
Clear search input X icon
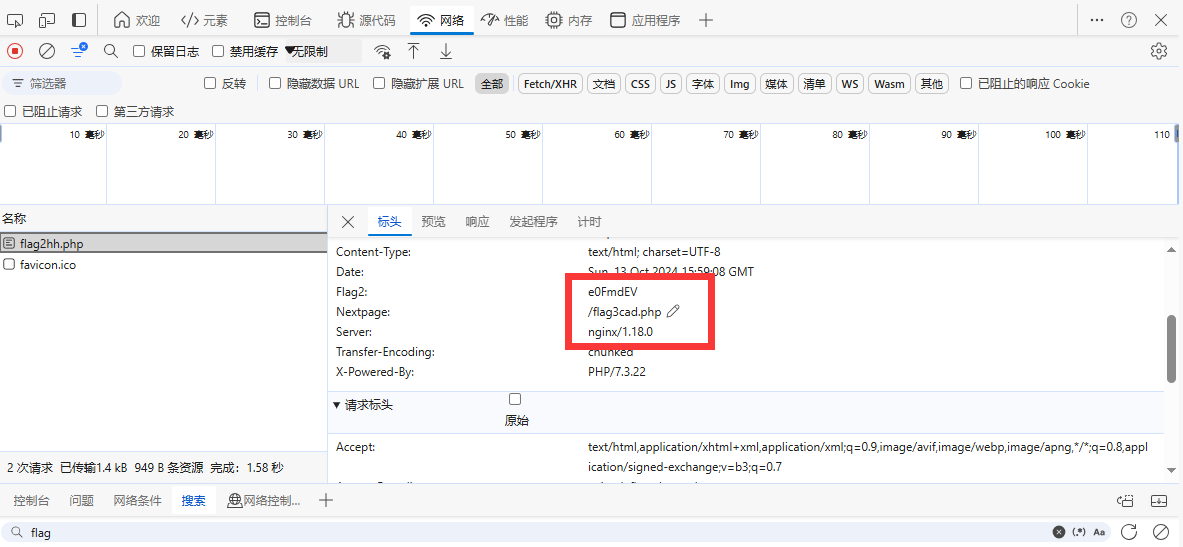click(1059, 532)
